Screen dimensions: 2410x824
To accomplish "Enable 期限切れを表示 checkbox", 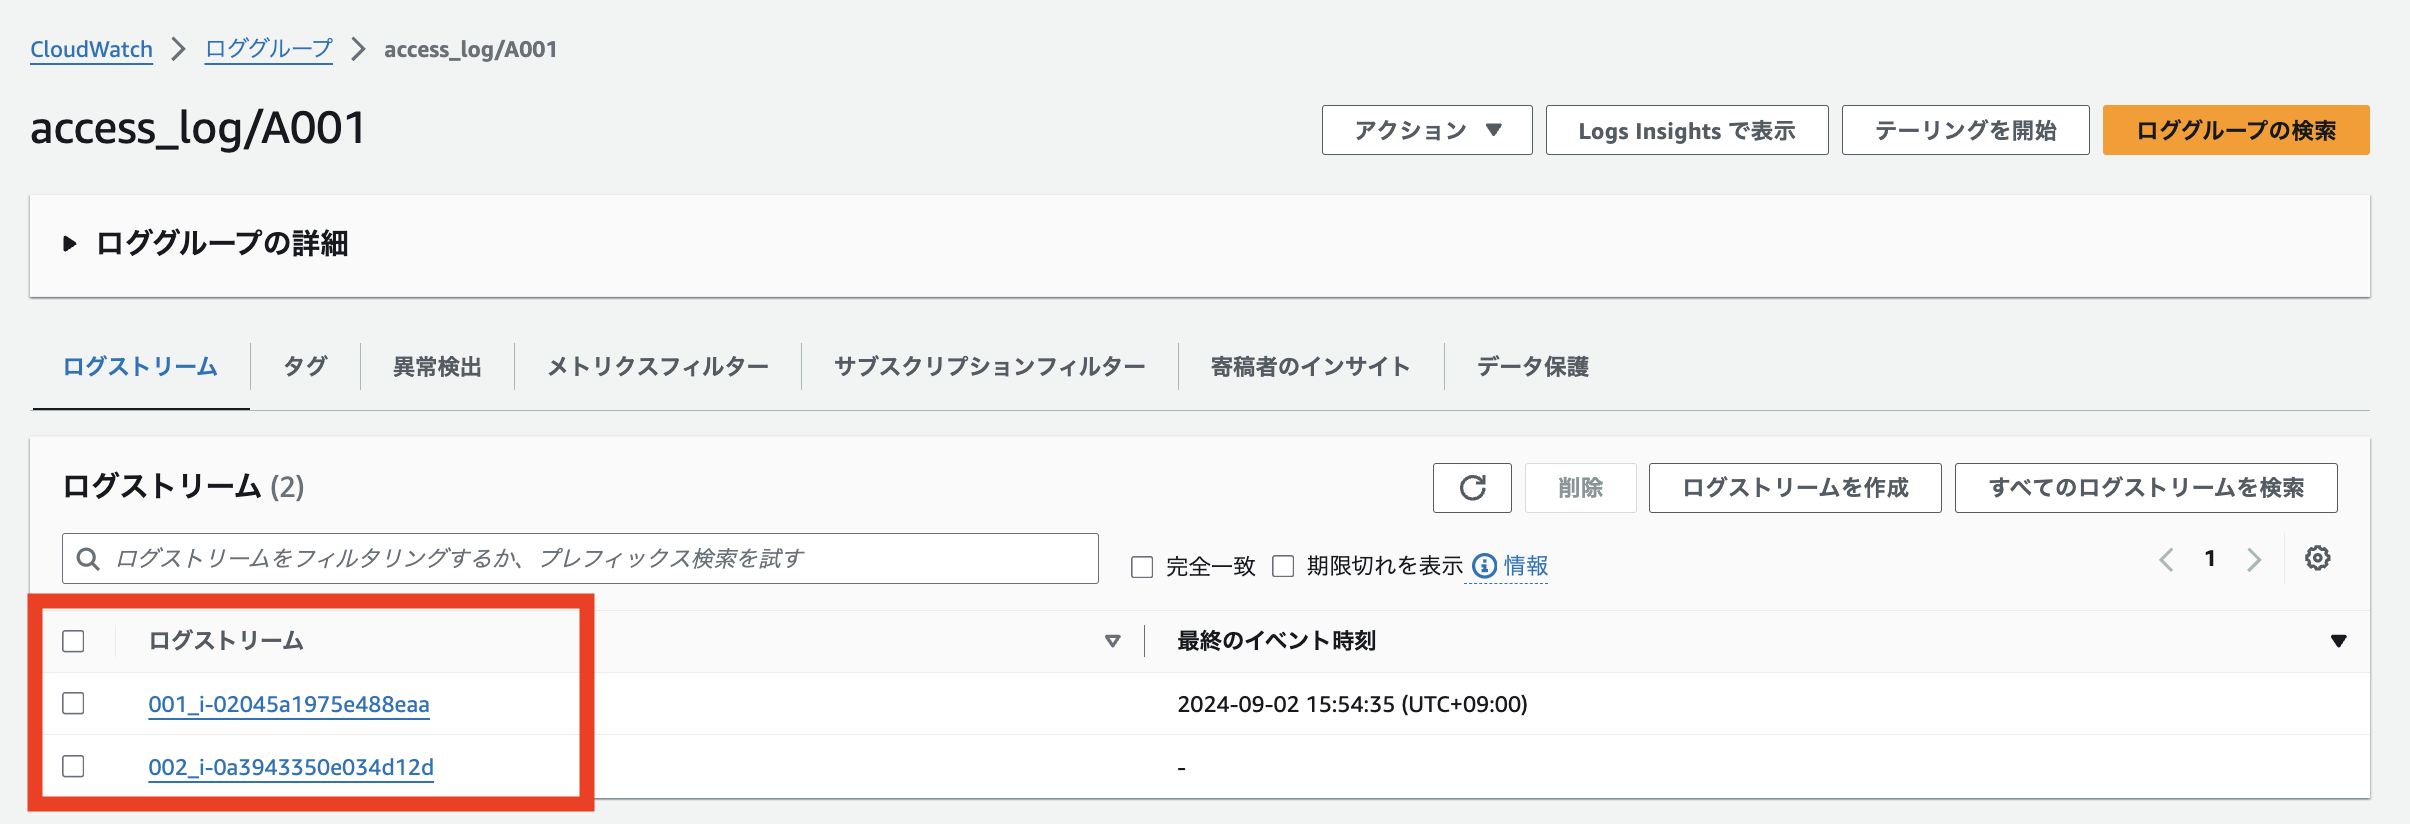I will tap(1283, 566).
